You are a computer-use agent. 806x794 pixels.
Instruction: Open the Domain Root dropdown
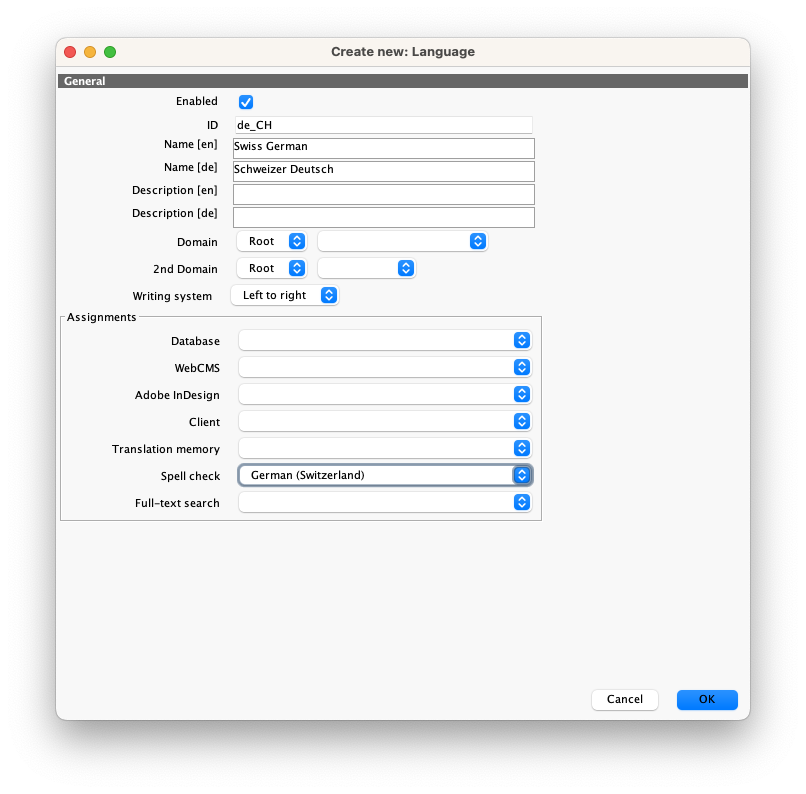point(271,241)
